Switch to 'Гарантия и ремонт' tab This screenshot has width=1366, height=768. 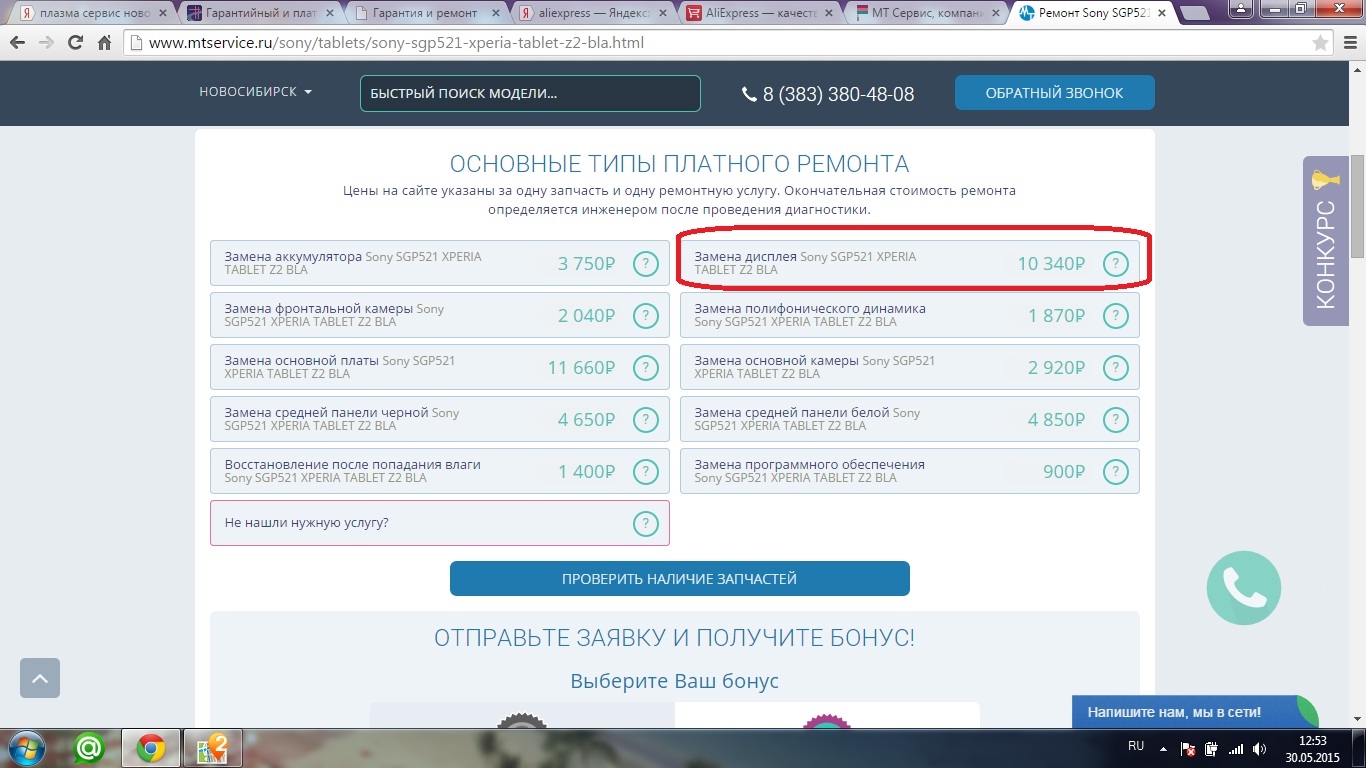point(428,14)
